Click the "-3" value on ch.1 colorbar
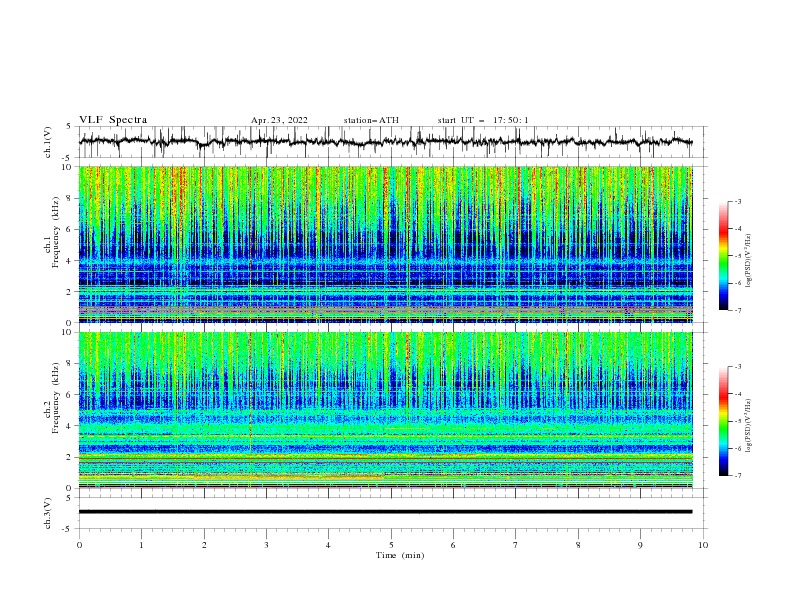 coord(738,201)
